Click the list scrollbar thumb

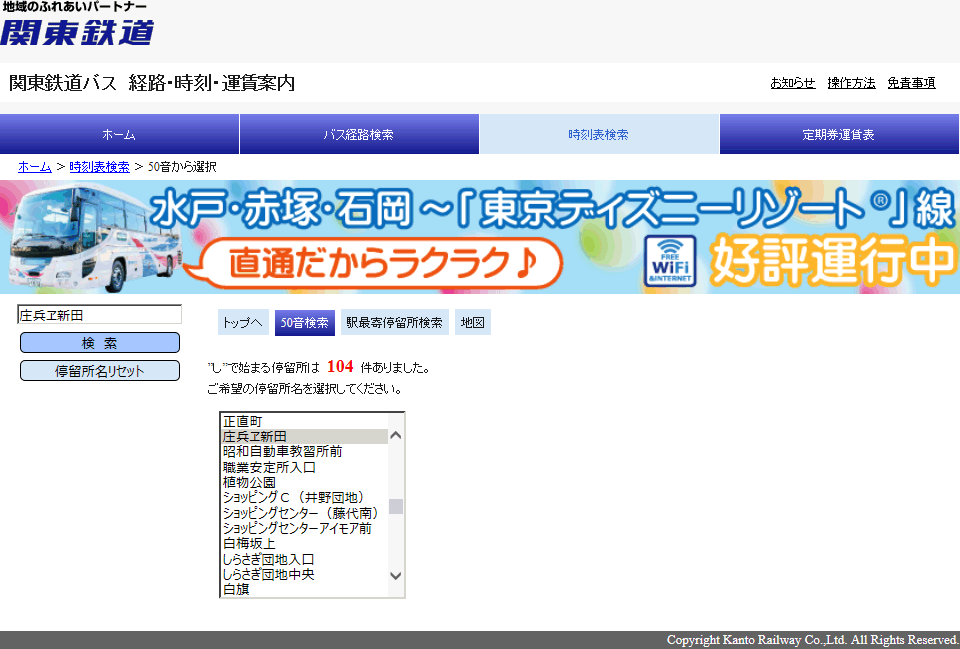396,506
